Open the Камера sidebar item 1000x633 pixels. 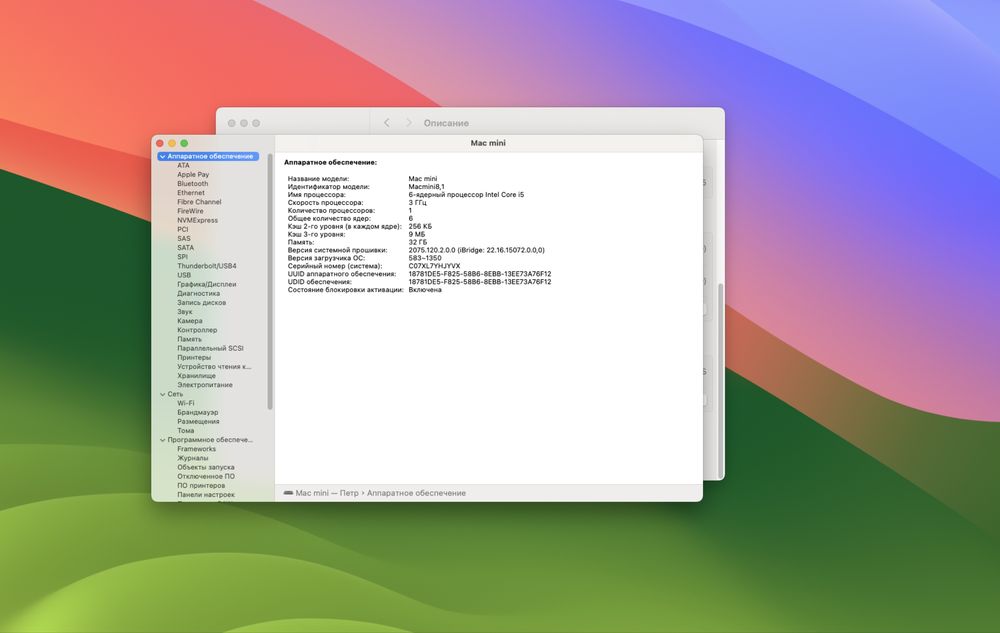point(189,321)
